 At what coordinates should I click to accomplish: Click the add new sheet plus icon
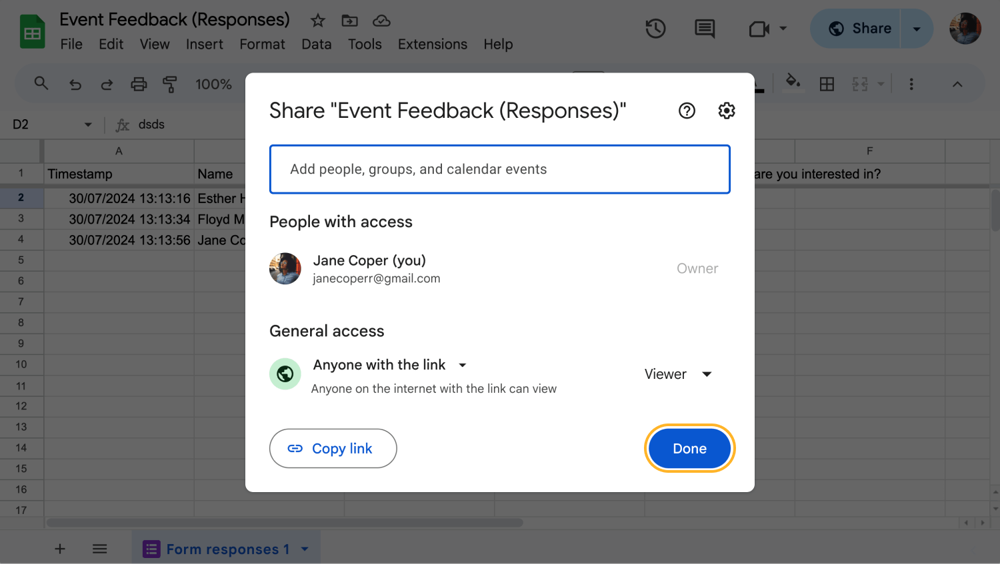(x=60, y=549)
